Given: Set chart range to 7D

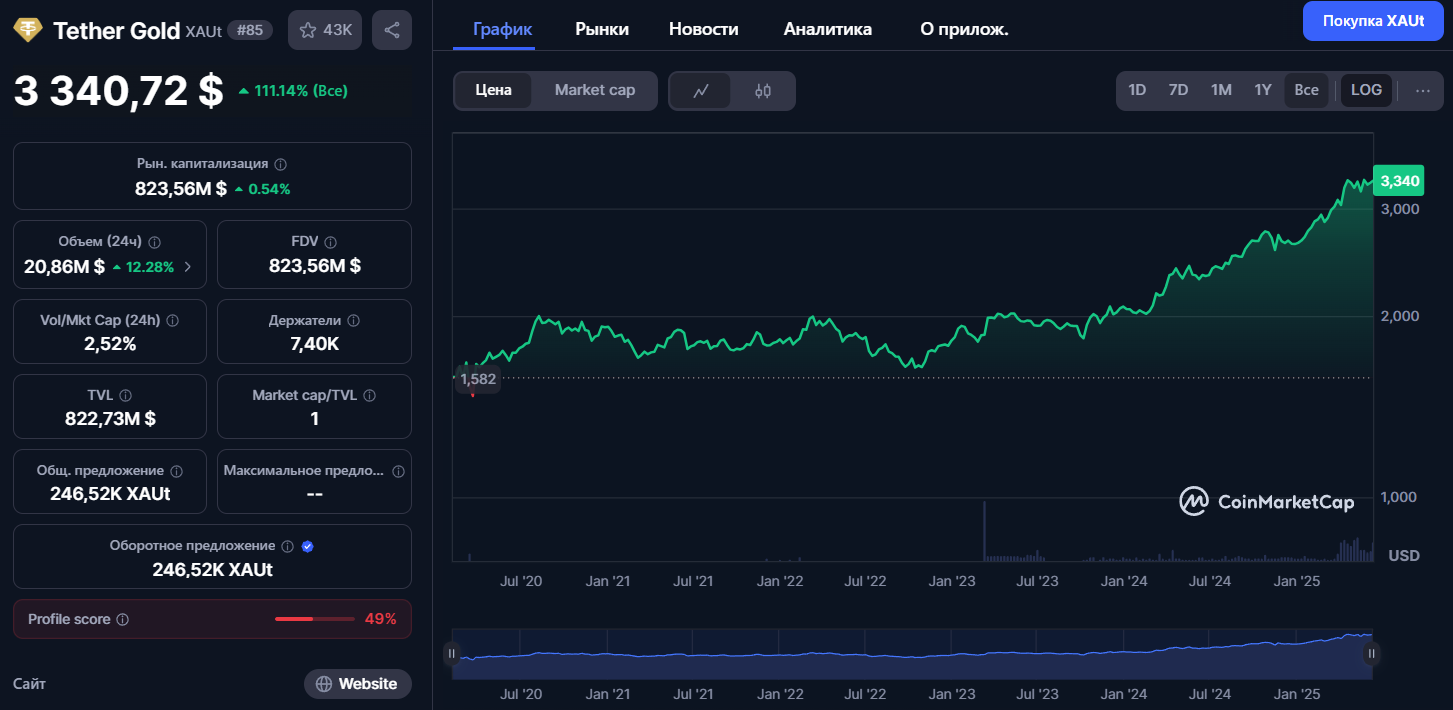Looking at the screenshot, I should [x=1178, y=90].
